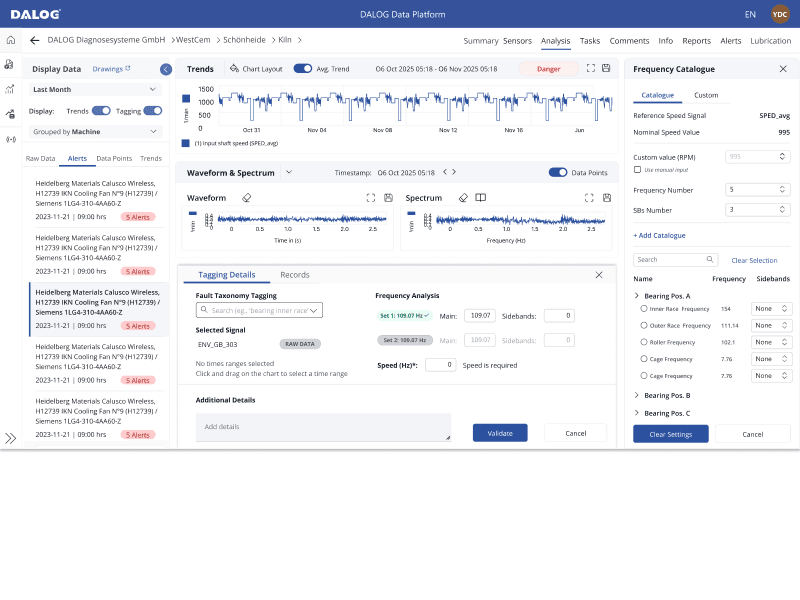Image resolution: width=800 pixels, height=600 pixels.
Task: Click the Validate button
Action: 500,433
